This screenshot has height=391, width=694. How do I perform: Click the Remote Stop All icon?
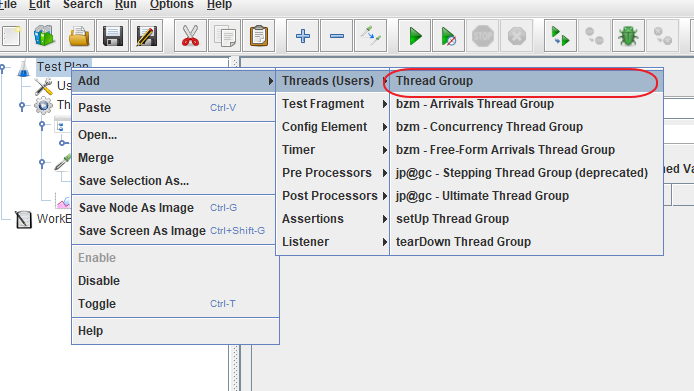pyautogui.click(x=594, y=36)
